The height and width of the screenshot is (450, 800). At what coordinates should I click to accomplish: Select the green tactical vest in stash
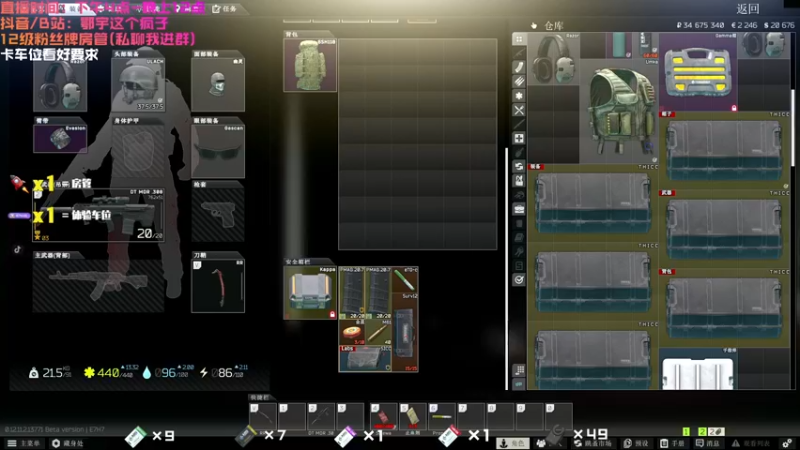coord(619,111)
